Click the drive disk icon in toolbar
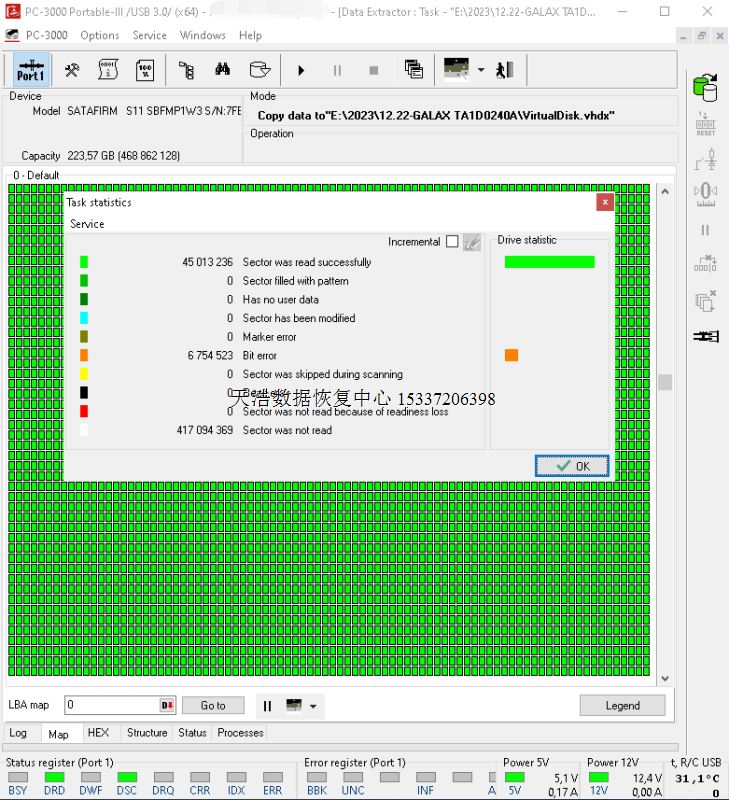The image size is (729, 800). pos(259,70)
